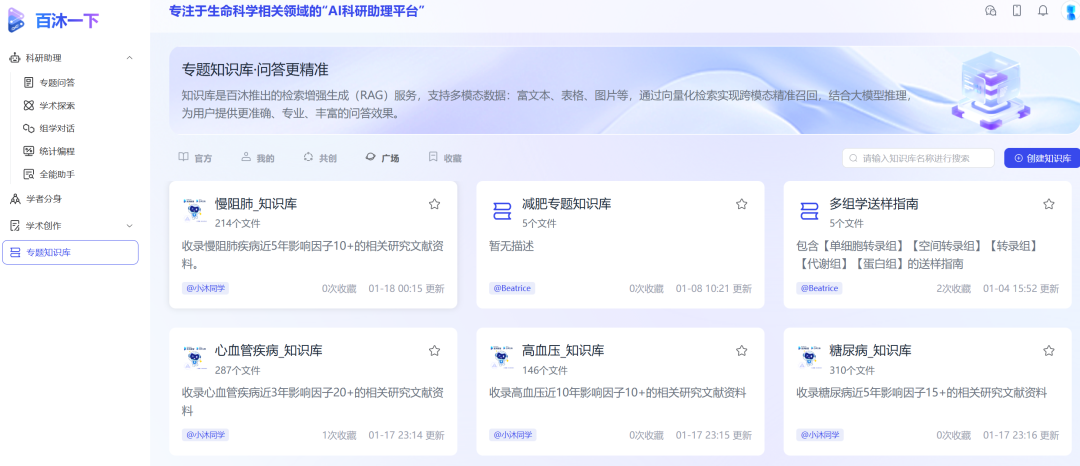Viewport: 1080px width, 466px height.
Task: Click 减肥专题知识库 card icon
Action: (x=502, y=211)
